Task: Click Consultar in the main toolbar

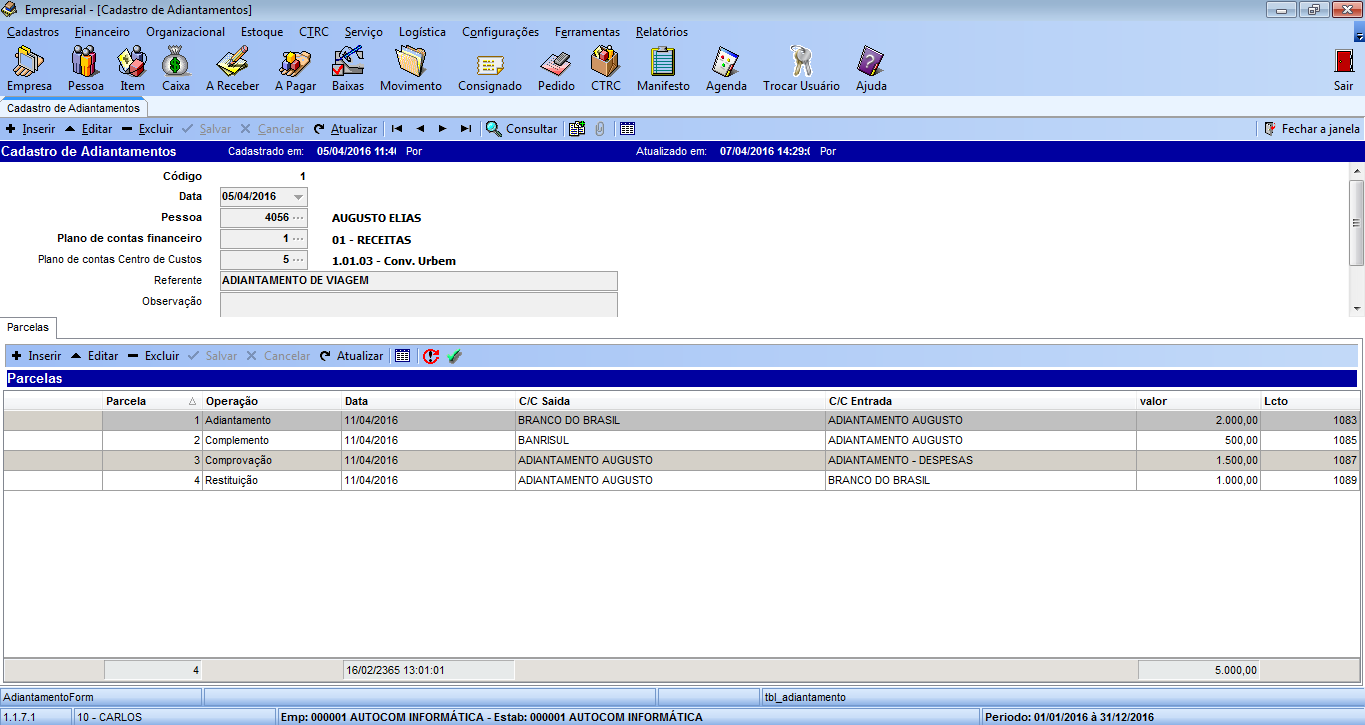Action: tap(521, 129)
